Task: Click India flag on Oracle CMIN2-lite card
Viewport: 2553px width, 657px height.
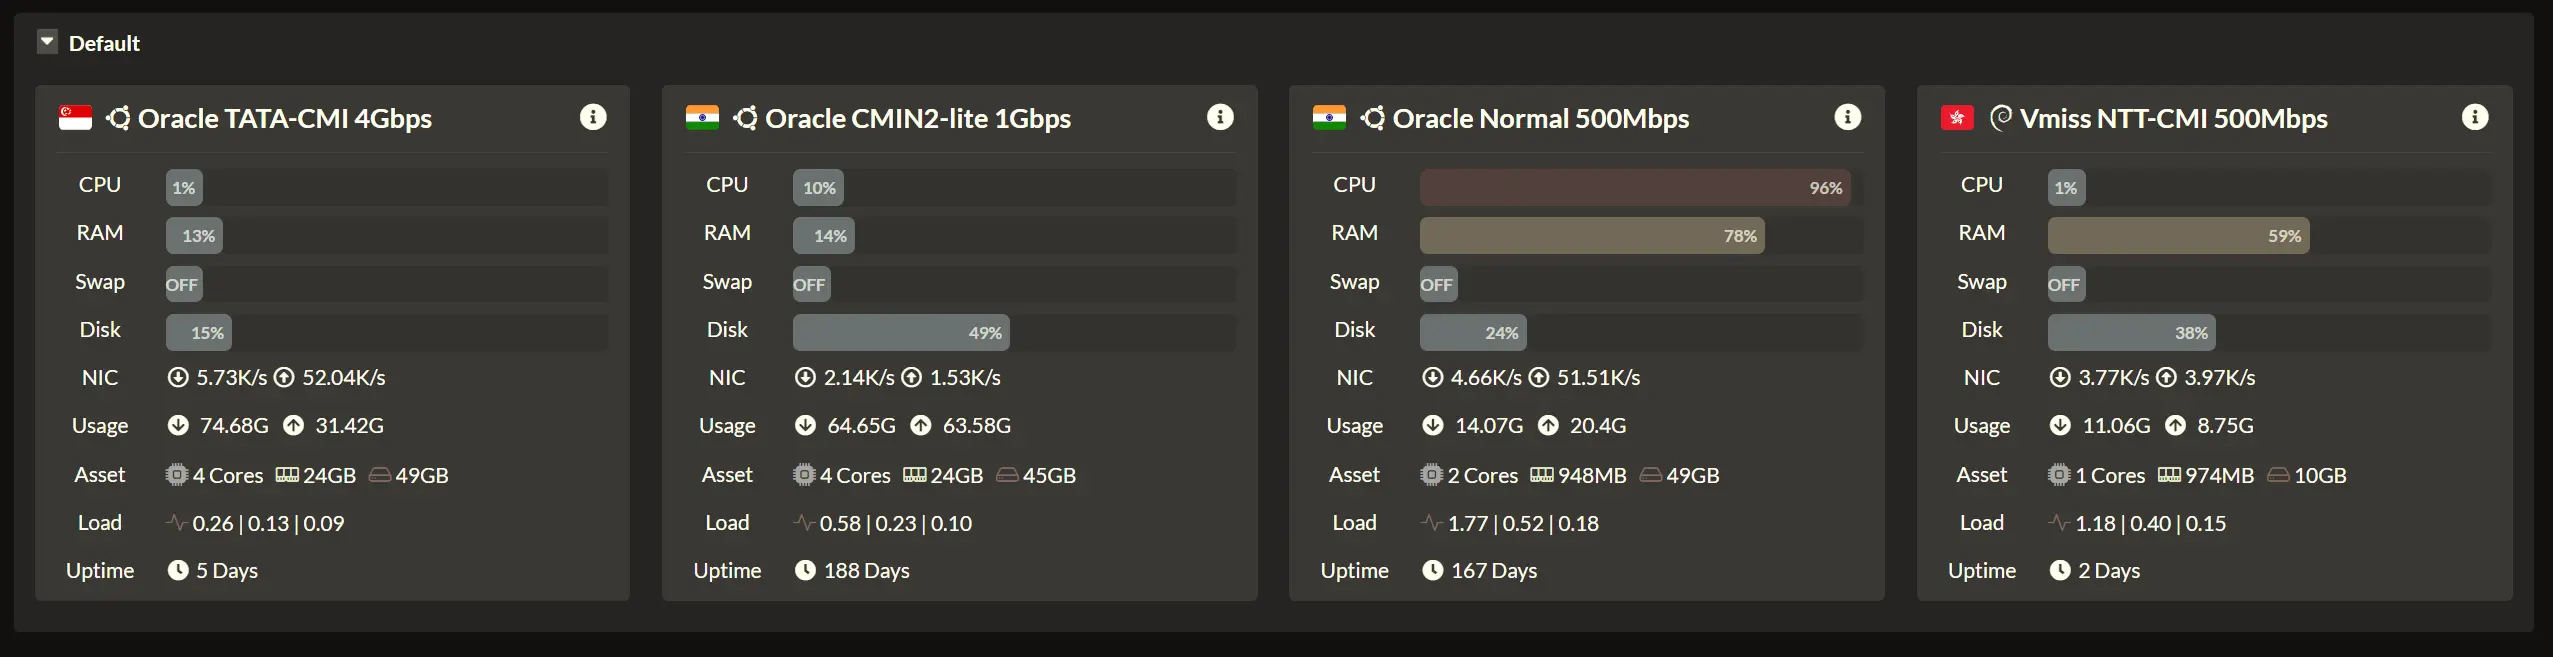Action: click(702, 118)
